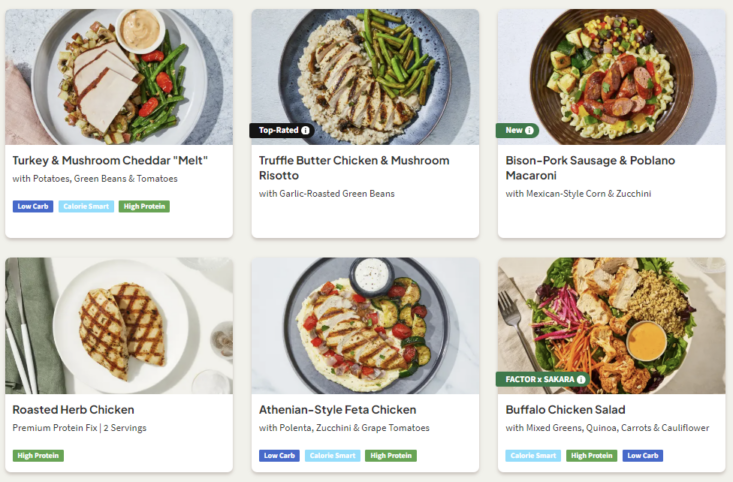Image resolution: width=733 pixels, height=482 pixels.
Task: Click Low Carb tag on Turkey Melt card
Action: pos(33,207)
